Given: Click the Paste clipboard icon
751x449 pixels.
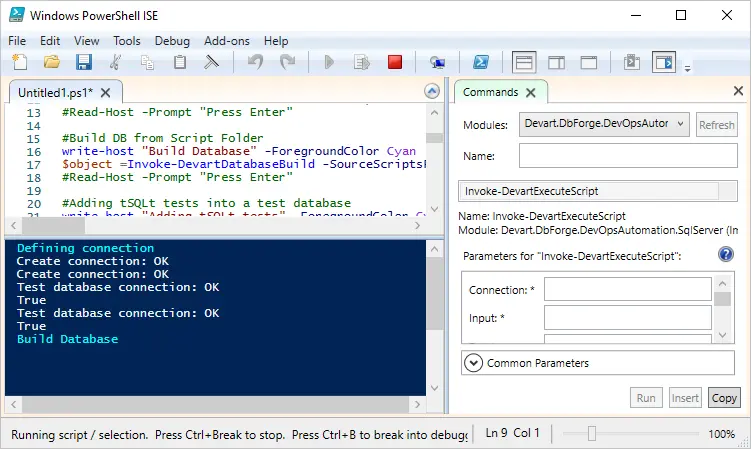Looking at the screenshot, I should point(180,63).
